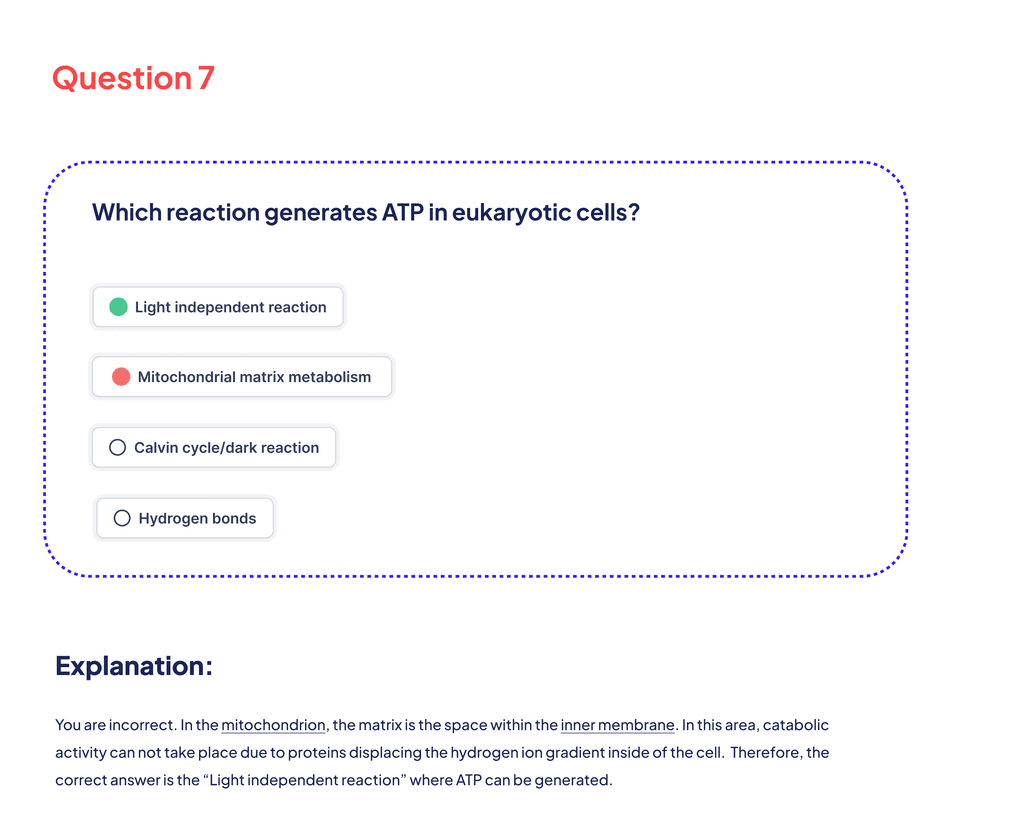Click the empty circle next to Calvin cycle/dark reaction
This screenshot has width=1024, height=834.
116,447
